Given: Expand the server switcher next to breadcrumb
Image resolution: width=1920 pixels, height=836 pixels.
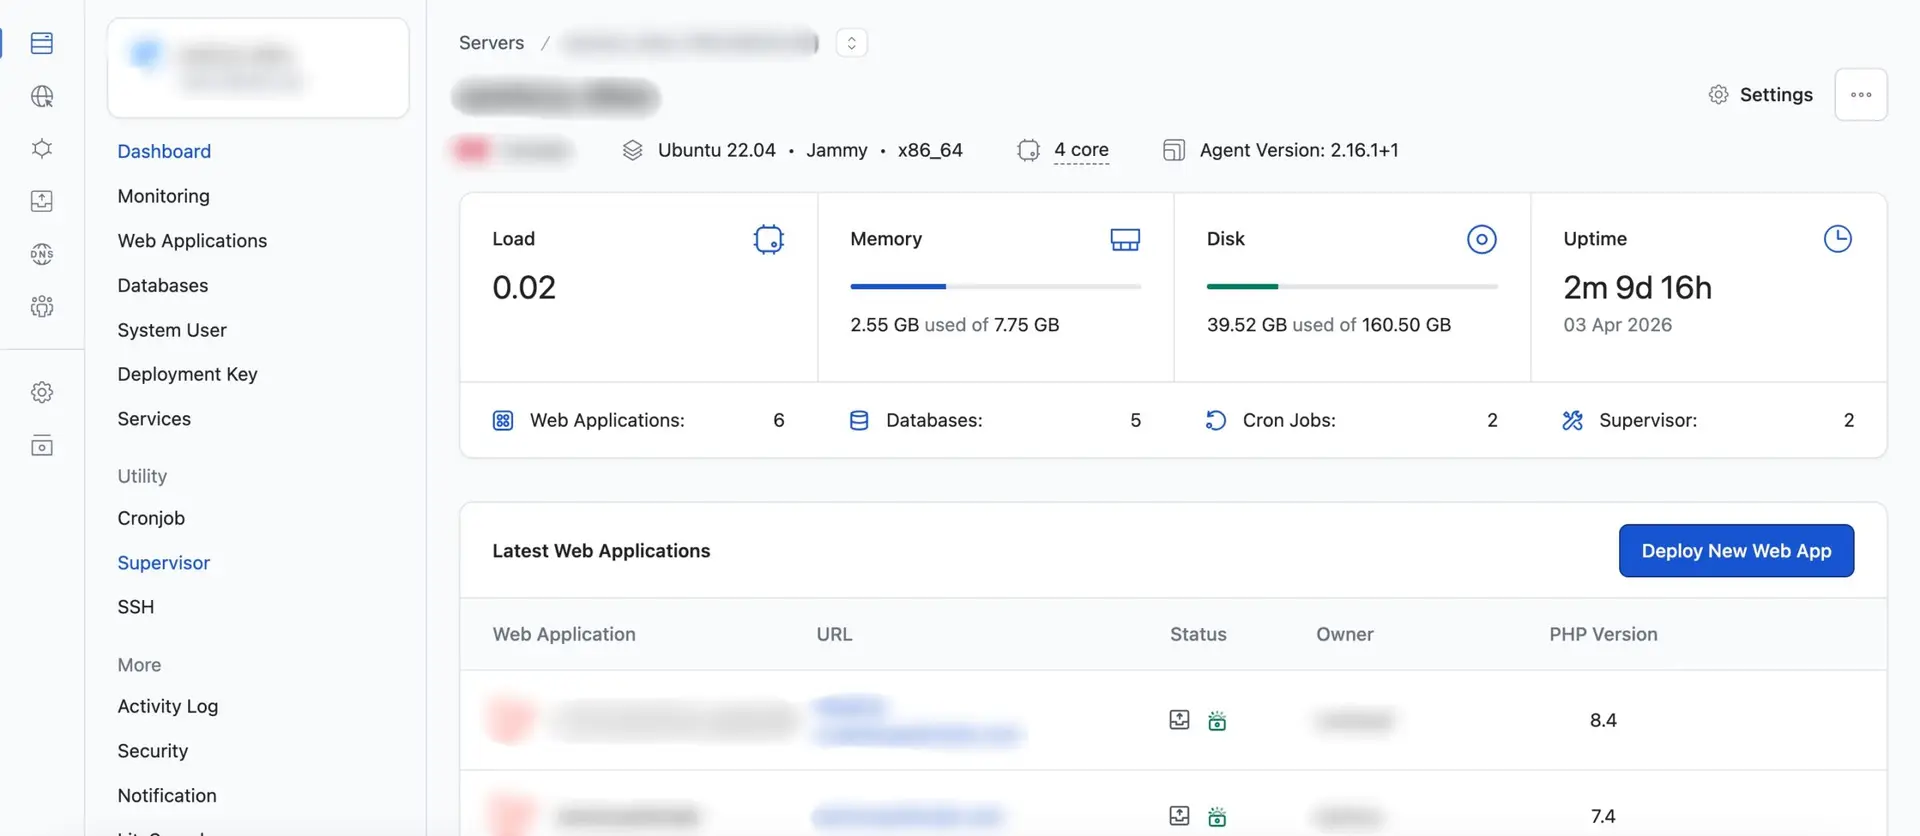Looking at the screenshot, I should [851, 43].
